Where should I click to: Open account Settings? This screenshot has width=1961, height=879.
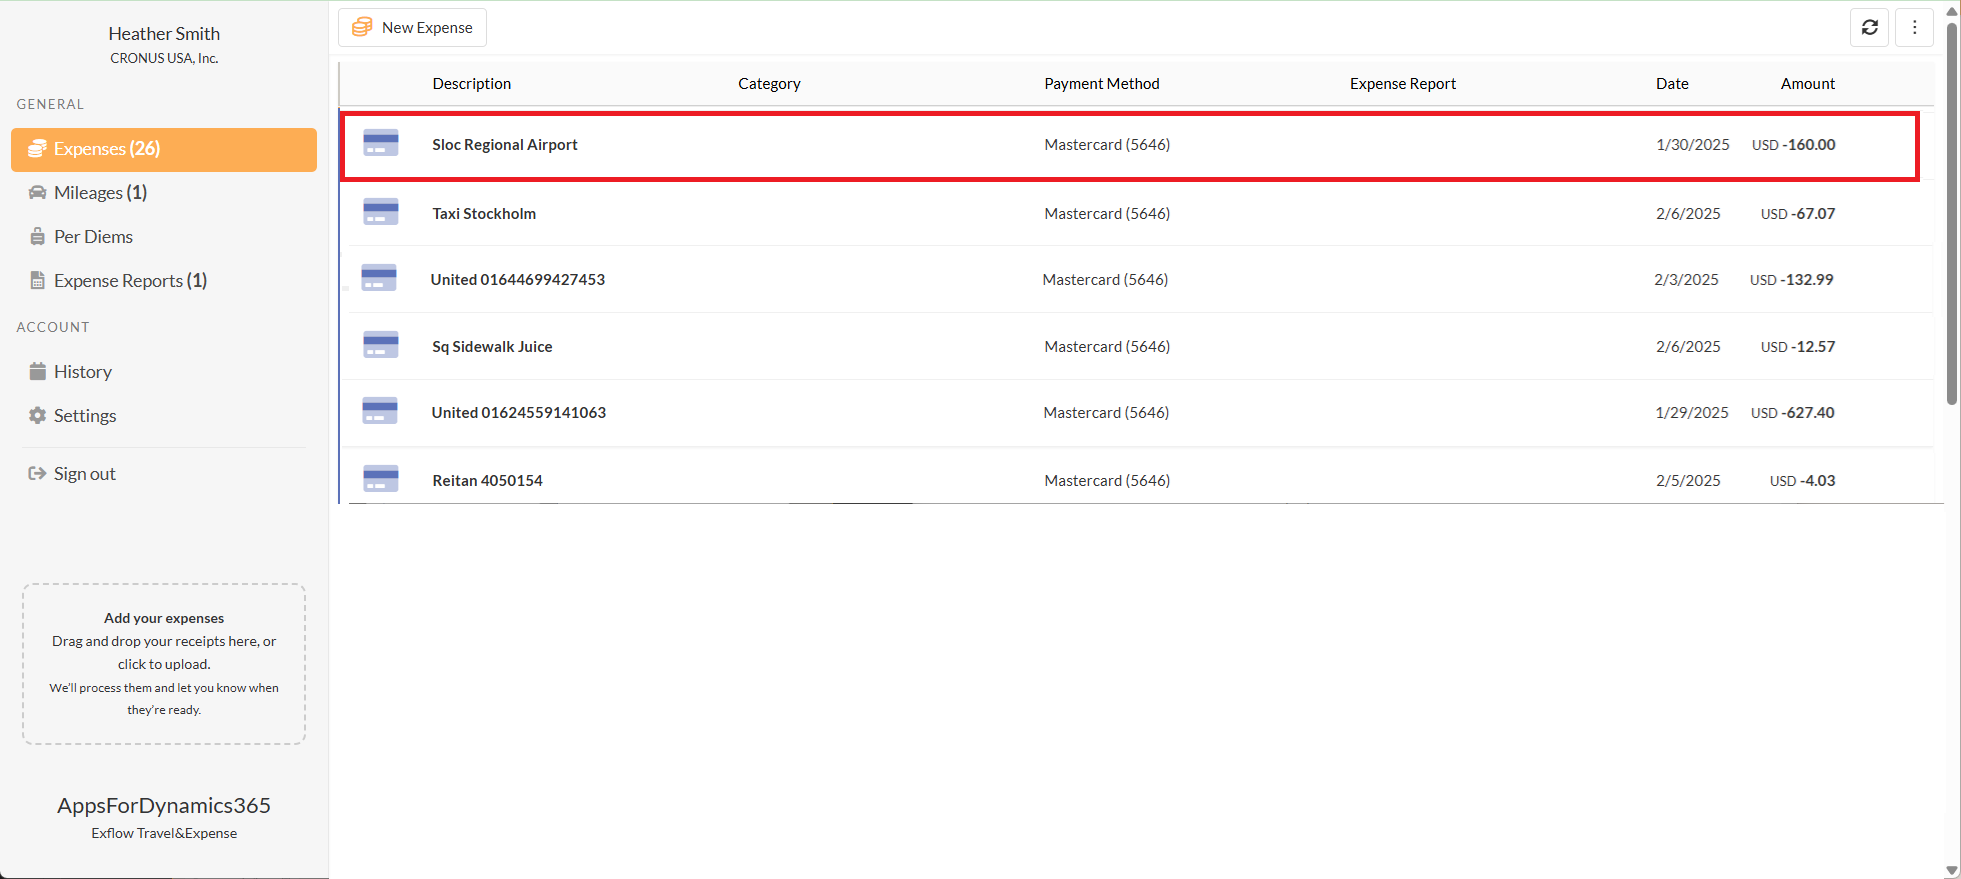pos(85,416)
